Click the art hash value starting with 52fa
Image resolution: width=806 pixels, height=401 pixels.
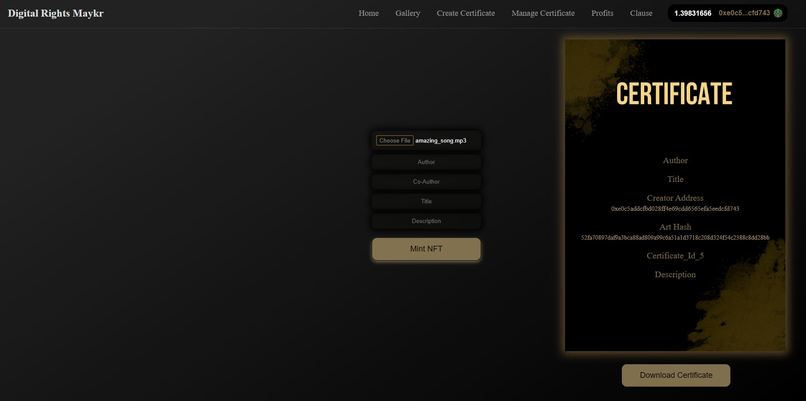coord(675,238)
